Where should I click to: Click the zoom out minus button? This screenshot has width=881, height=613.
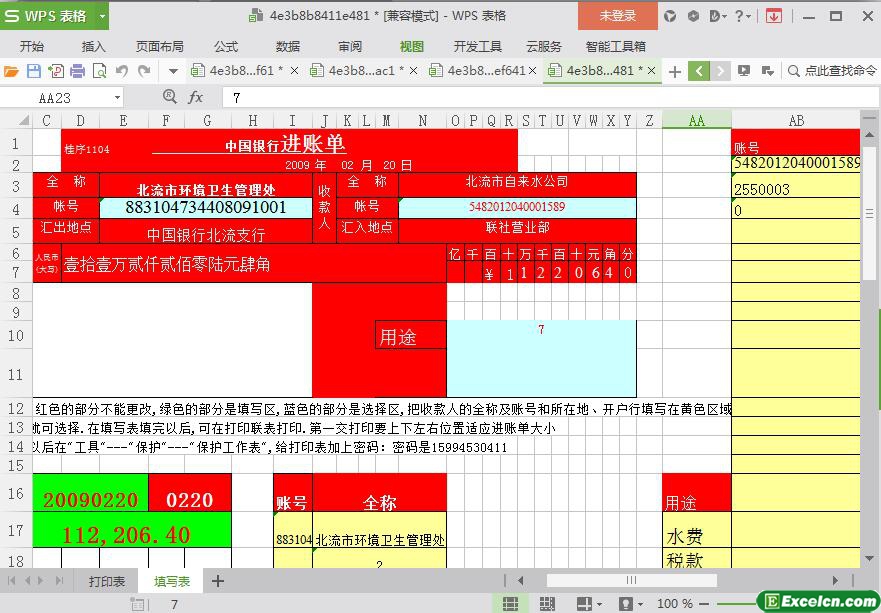(x=706, y=604)
